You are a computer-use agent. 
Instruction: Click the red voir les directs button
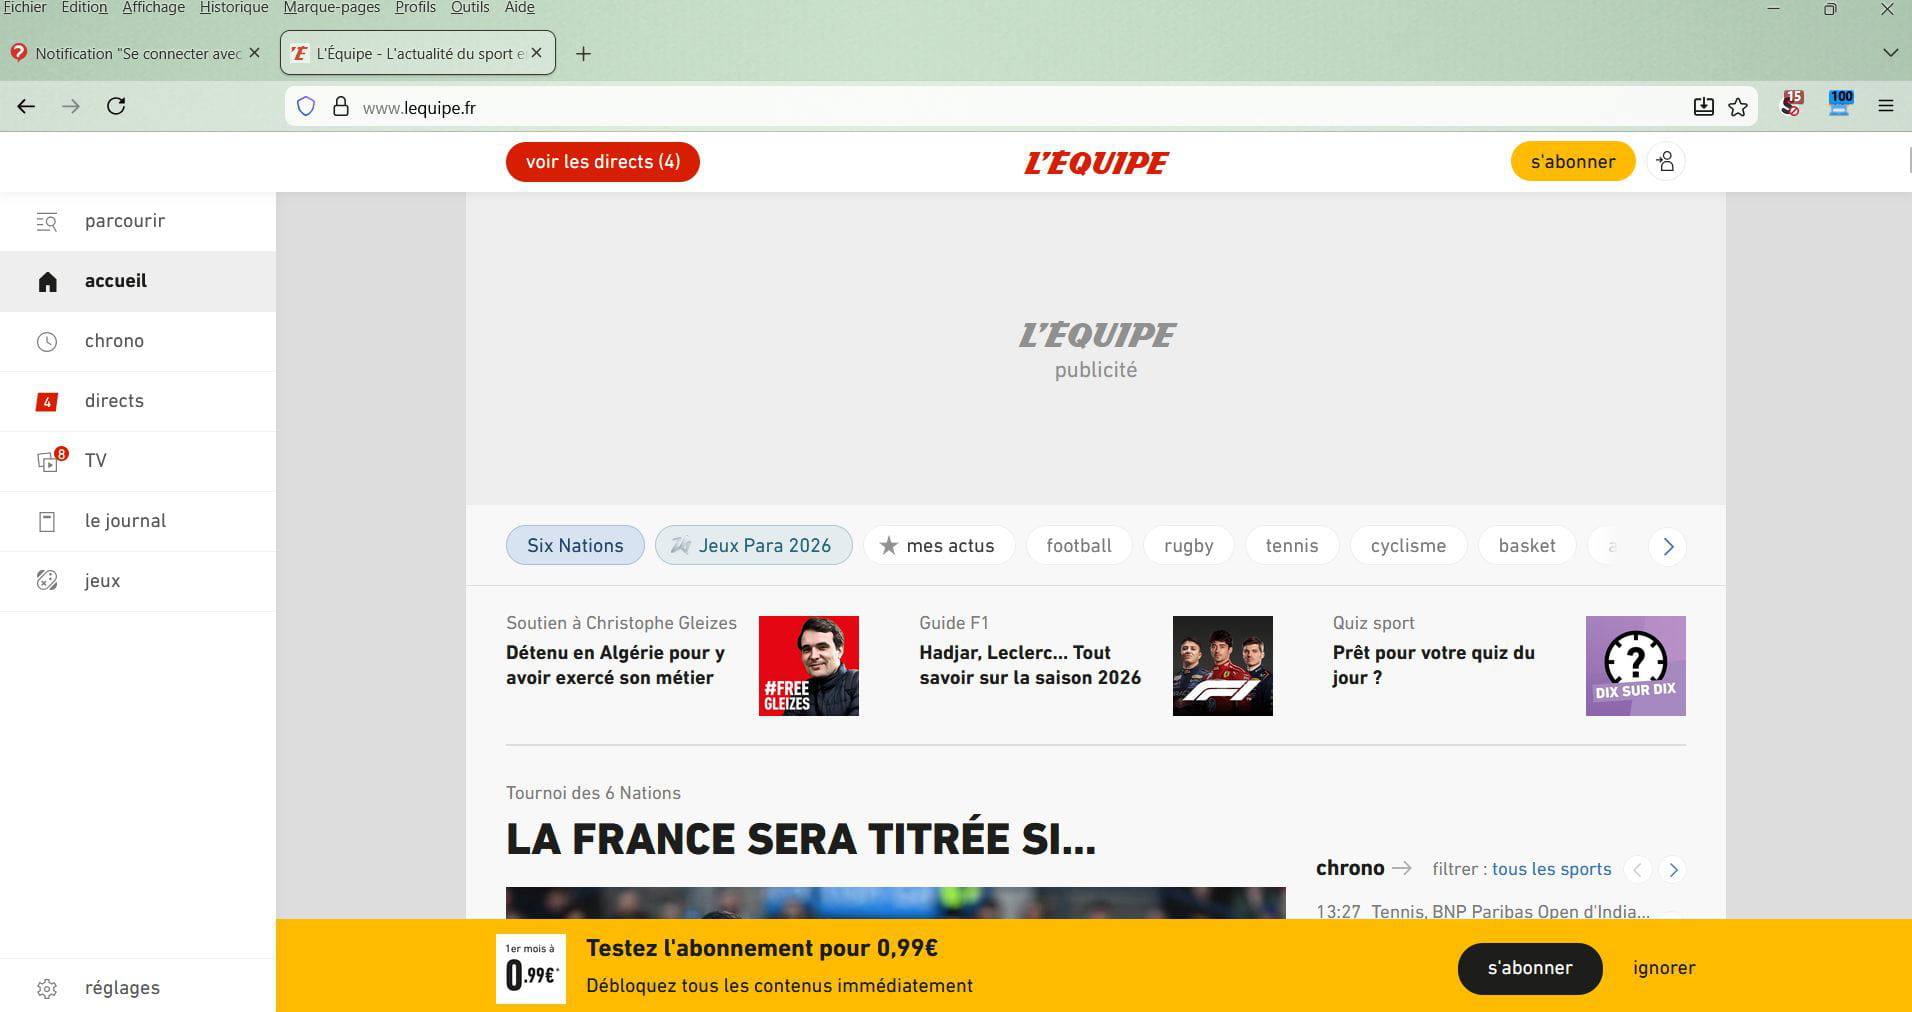[x=602, y=162]
